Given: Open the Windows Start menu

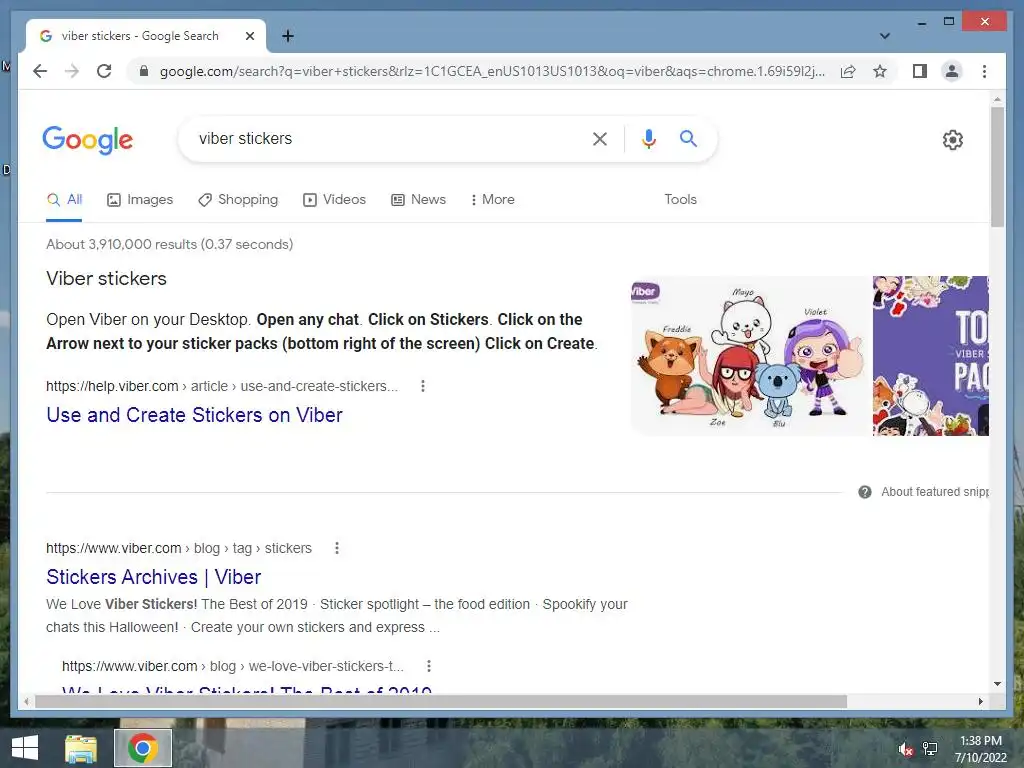Looking at the screenshot, I should point(25,748).
